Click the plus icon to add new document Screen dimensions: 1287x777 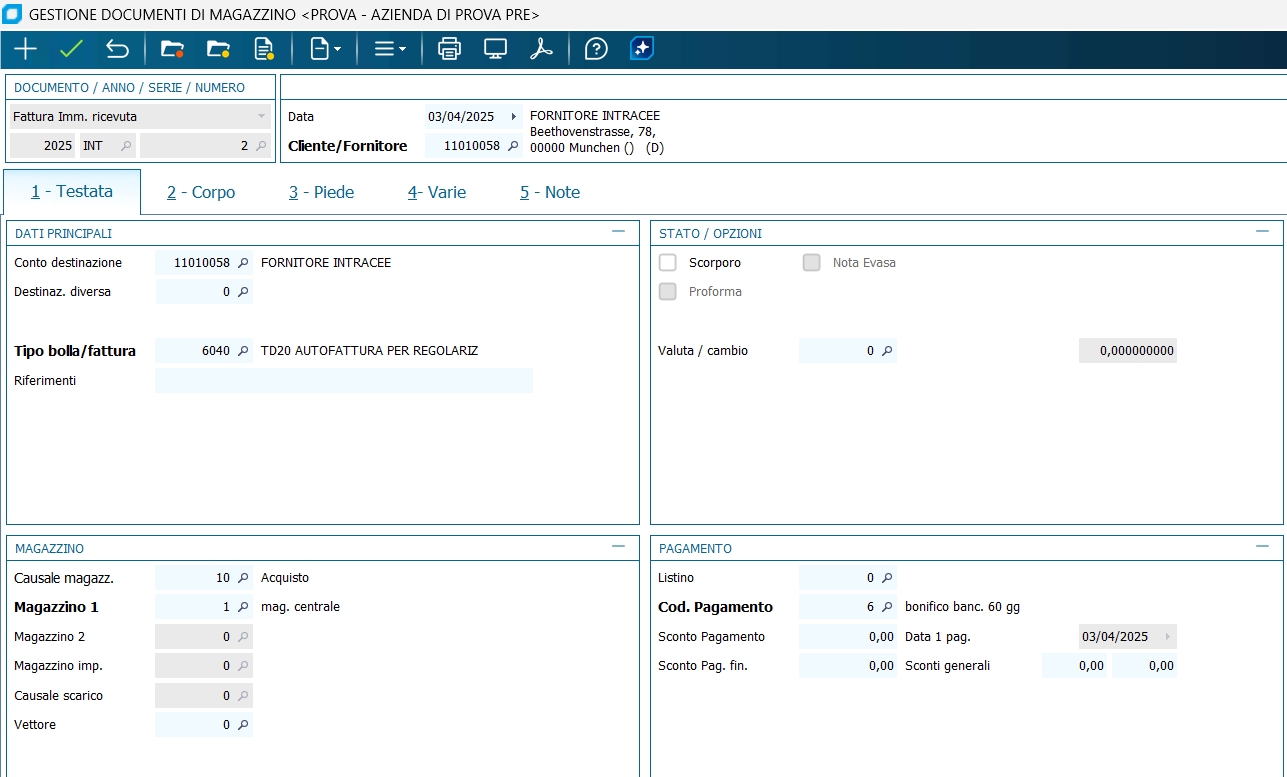25,49
